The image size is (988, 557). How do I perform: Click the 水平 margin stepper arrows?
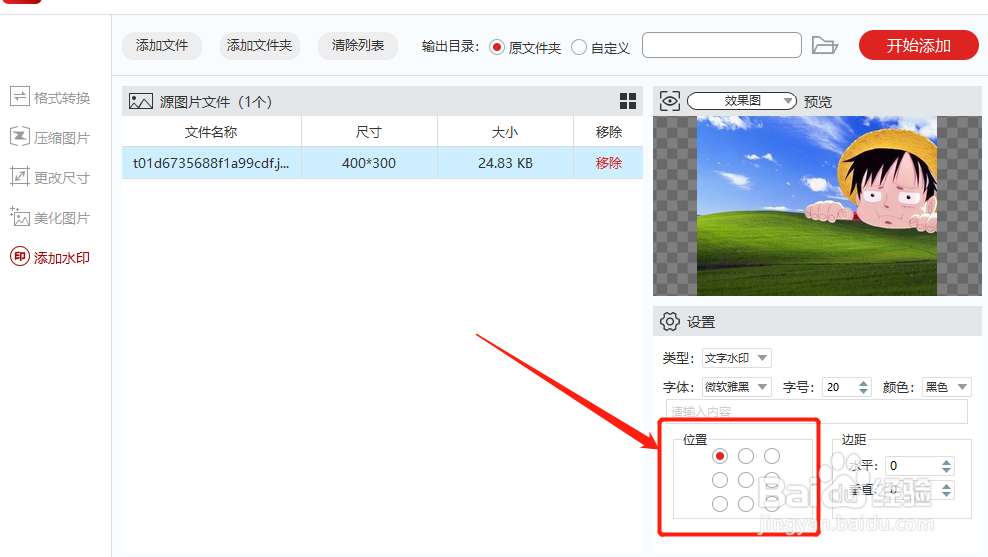click(x=946, y=466)
